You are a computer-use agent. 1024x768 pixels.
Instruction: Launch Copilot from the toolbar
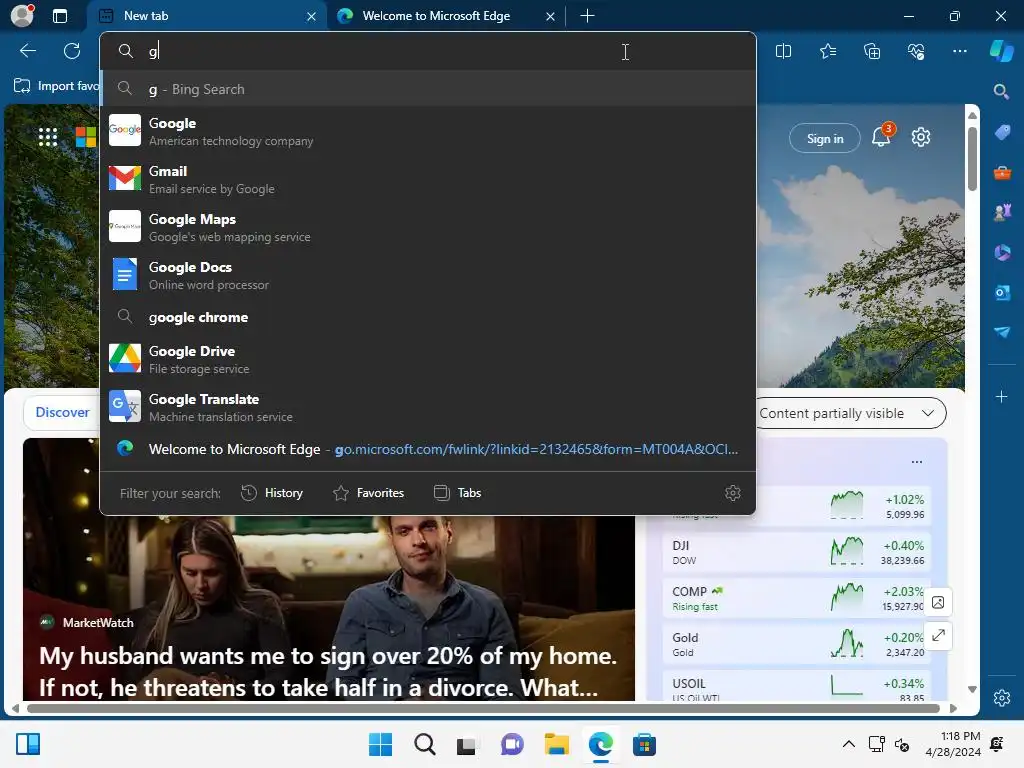1002,51
